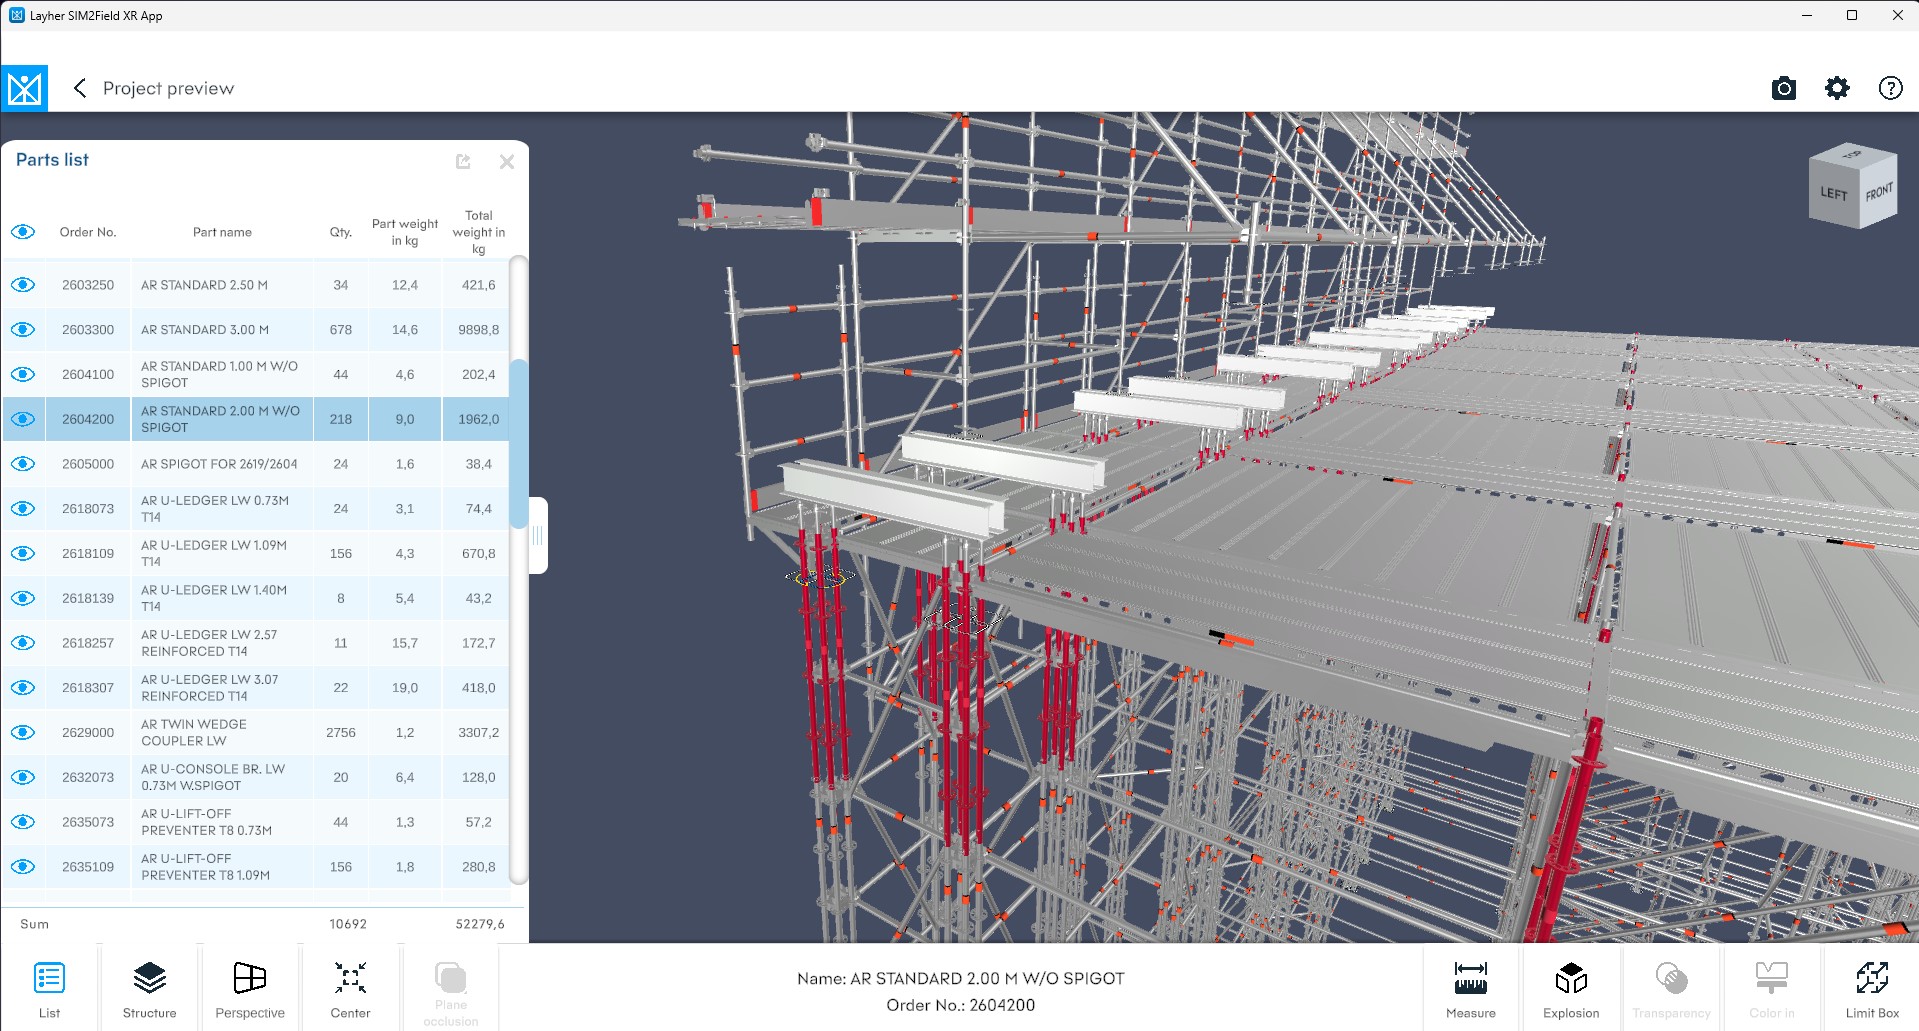Select AR STANDARD 1.00 M W/O SPIGOT
The image size is (1919, 1031).
pyautogui.click(x=255, y=375)
